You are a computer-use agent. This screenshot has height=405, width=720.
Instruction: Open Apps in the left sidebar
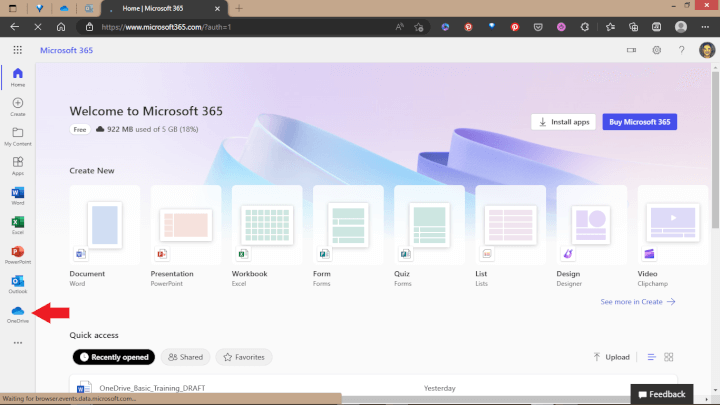(17, 166)
